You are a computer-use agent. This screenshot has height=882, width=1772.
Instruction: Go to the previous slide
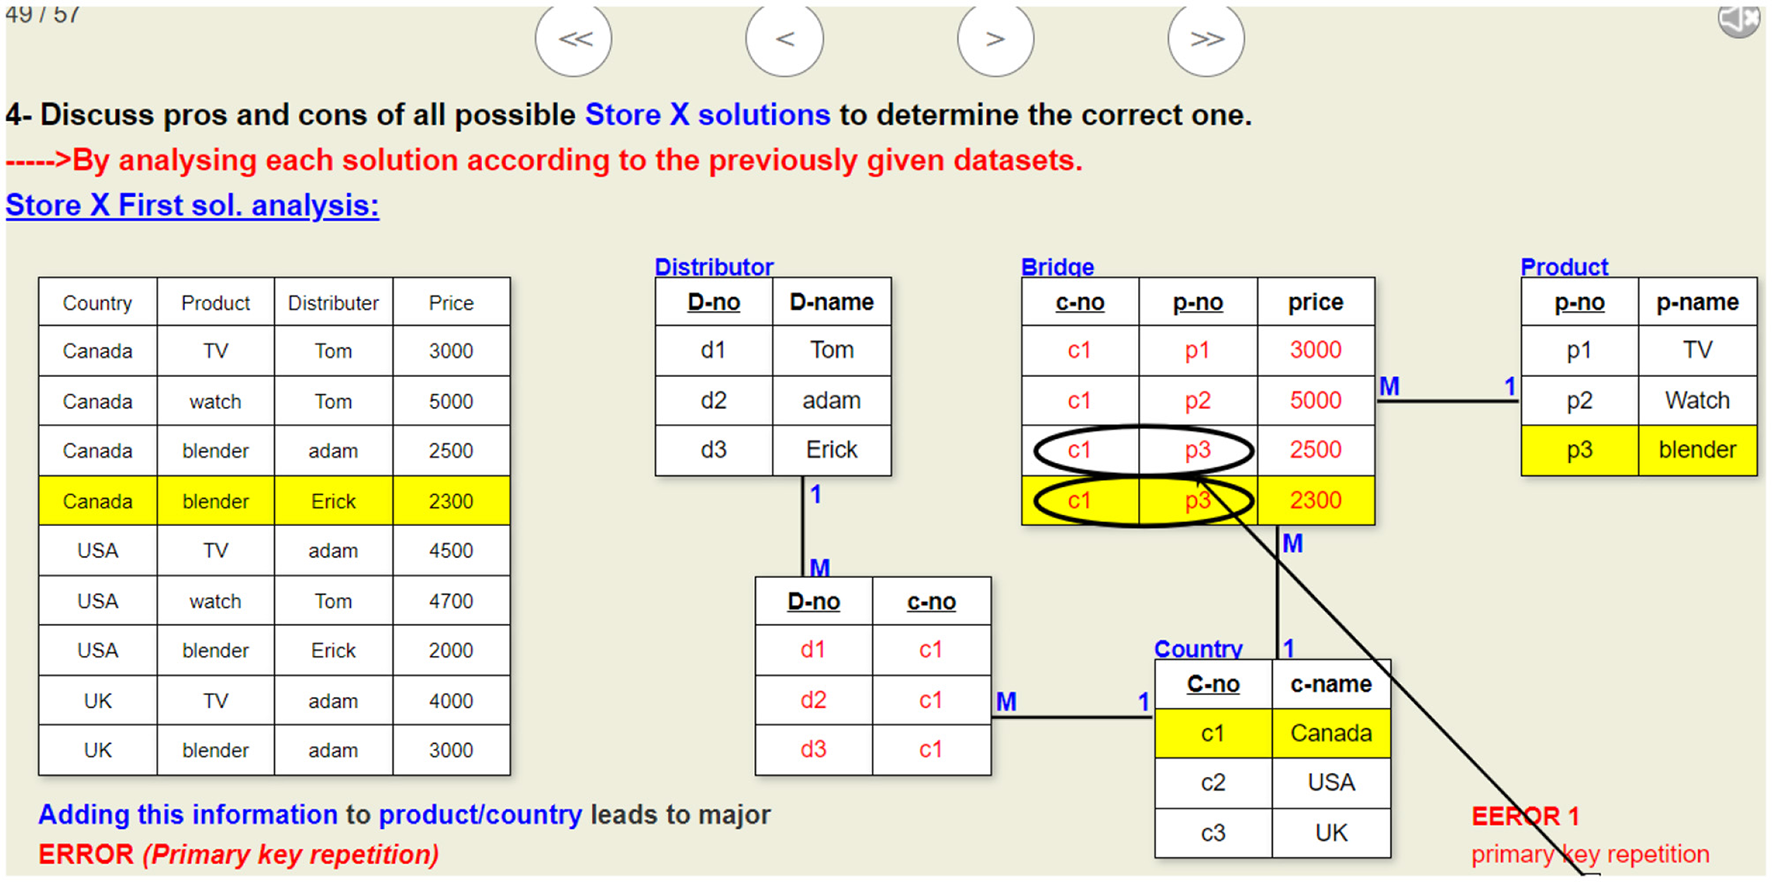pos(784,39)
